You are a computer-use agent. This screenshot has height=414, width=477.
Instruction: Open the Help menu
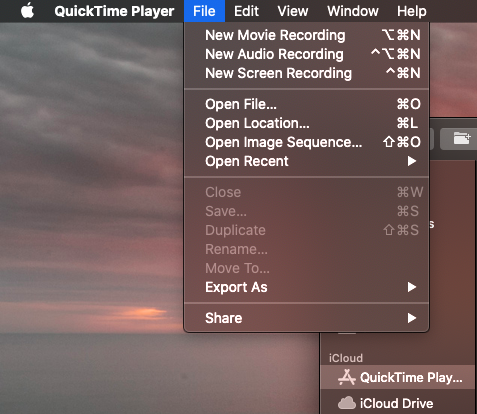coord(412,11)
